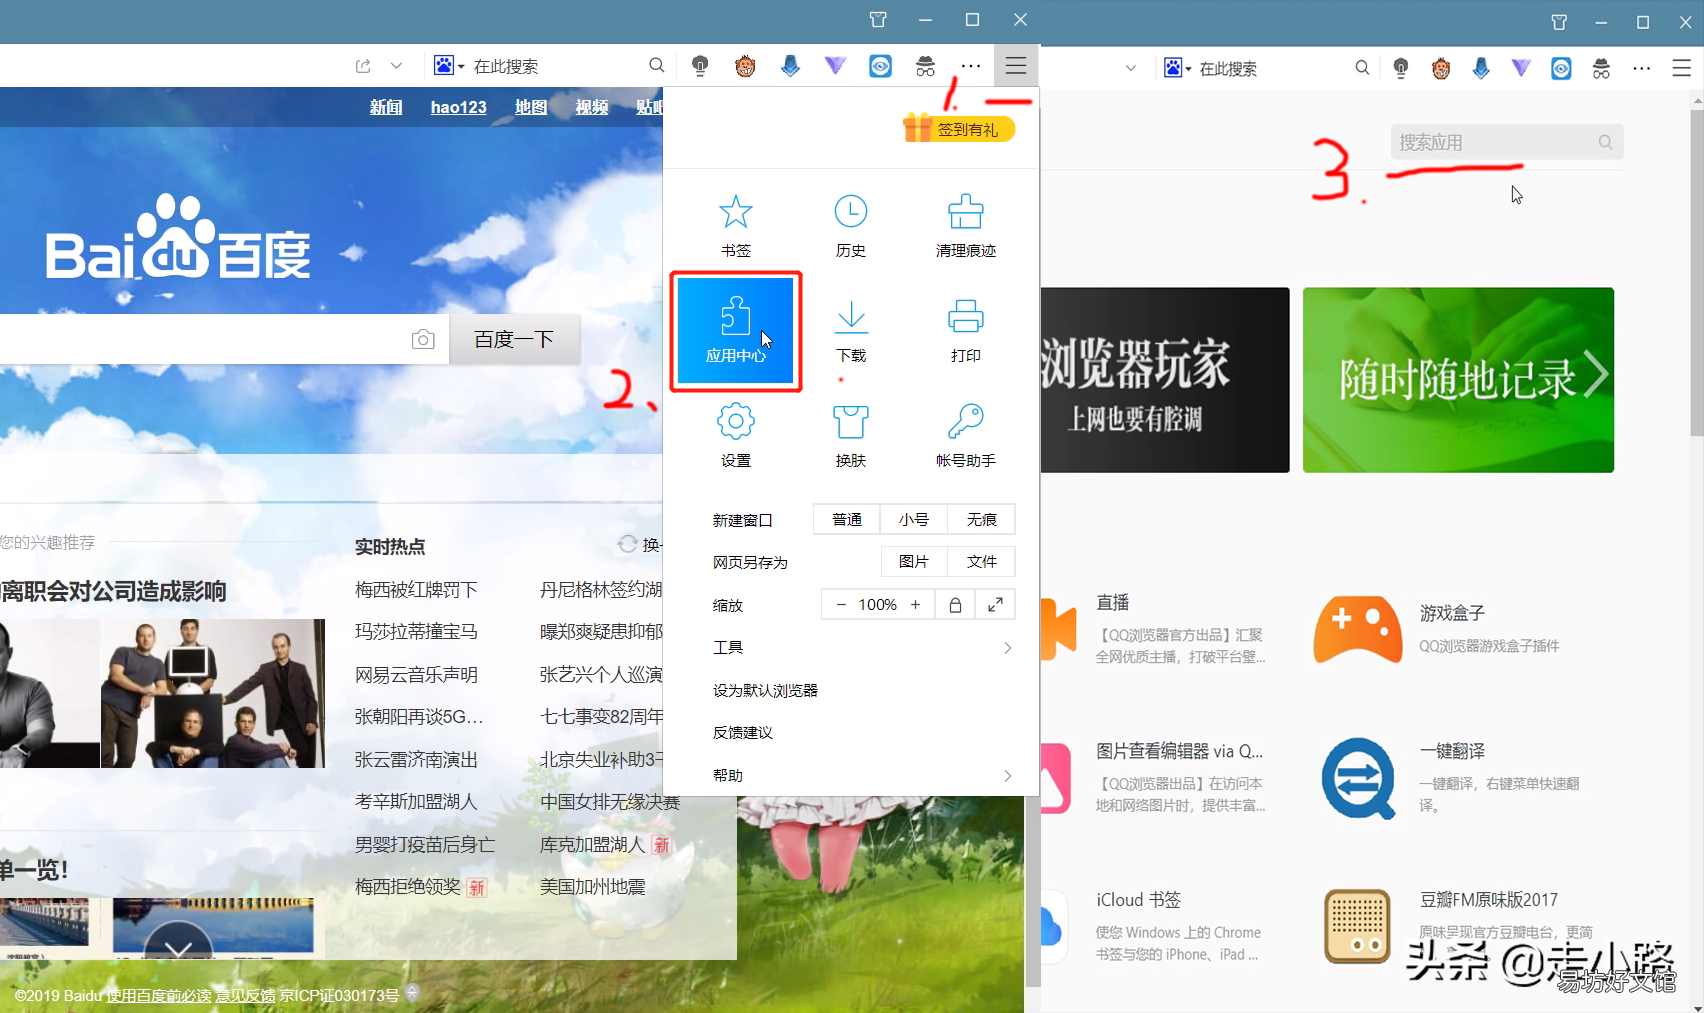Click the blue eye extension icon in left toolbar
The width and height of the screenshot is (1704, 1013).
point(880,66)
